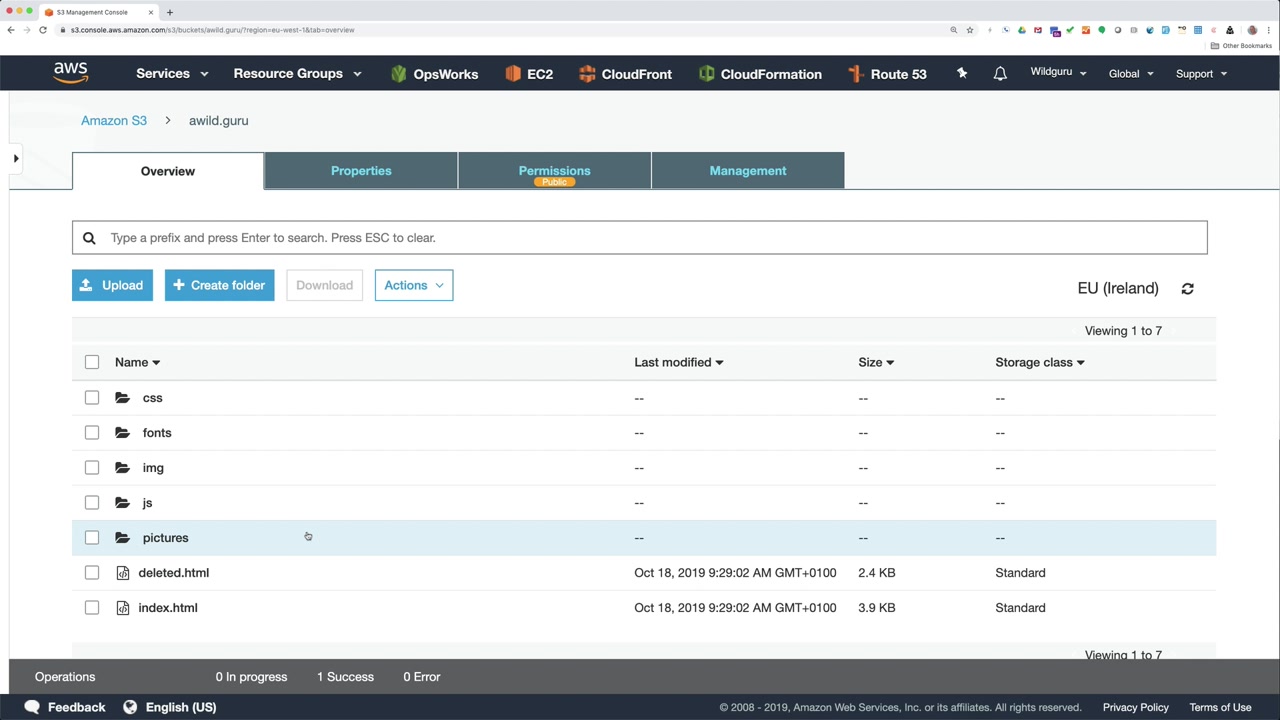Switch to the Overview tab

[x=168, y=171]
